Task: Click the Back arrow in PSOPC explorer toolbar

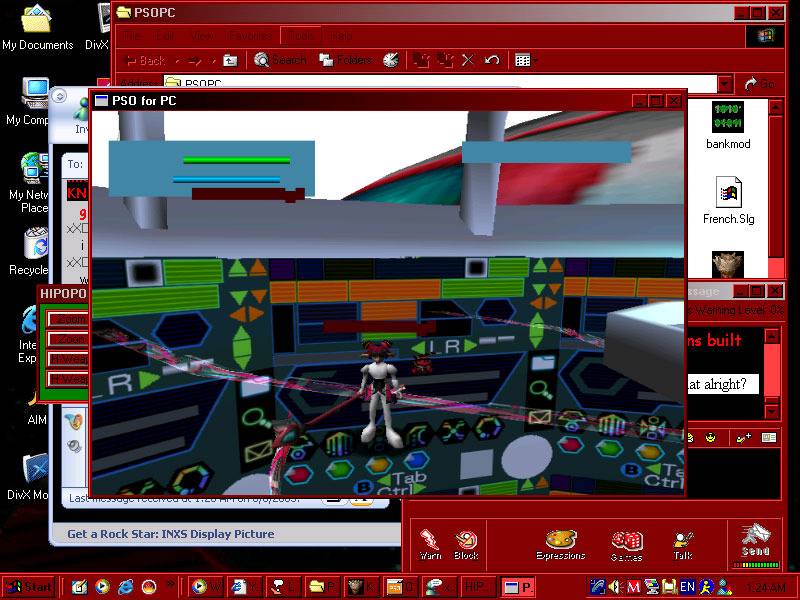Action: 145,61
